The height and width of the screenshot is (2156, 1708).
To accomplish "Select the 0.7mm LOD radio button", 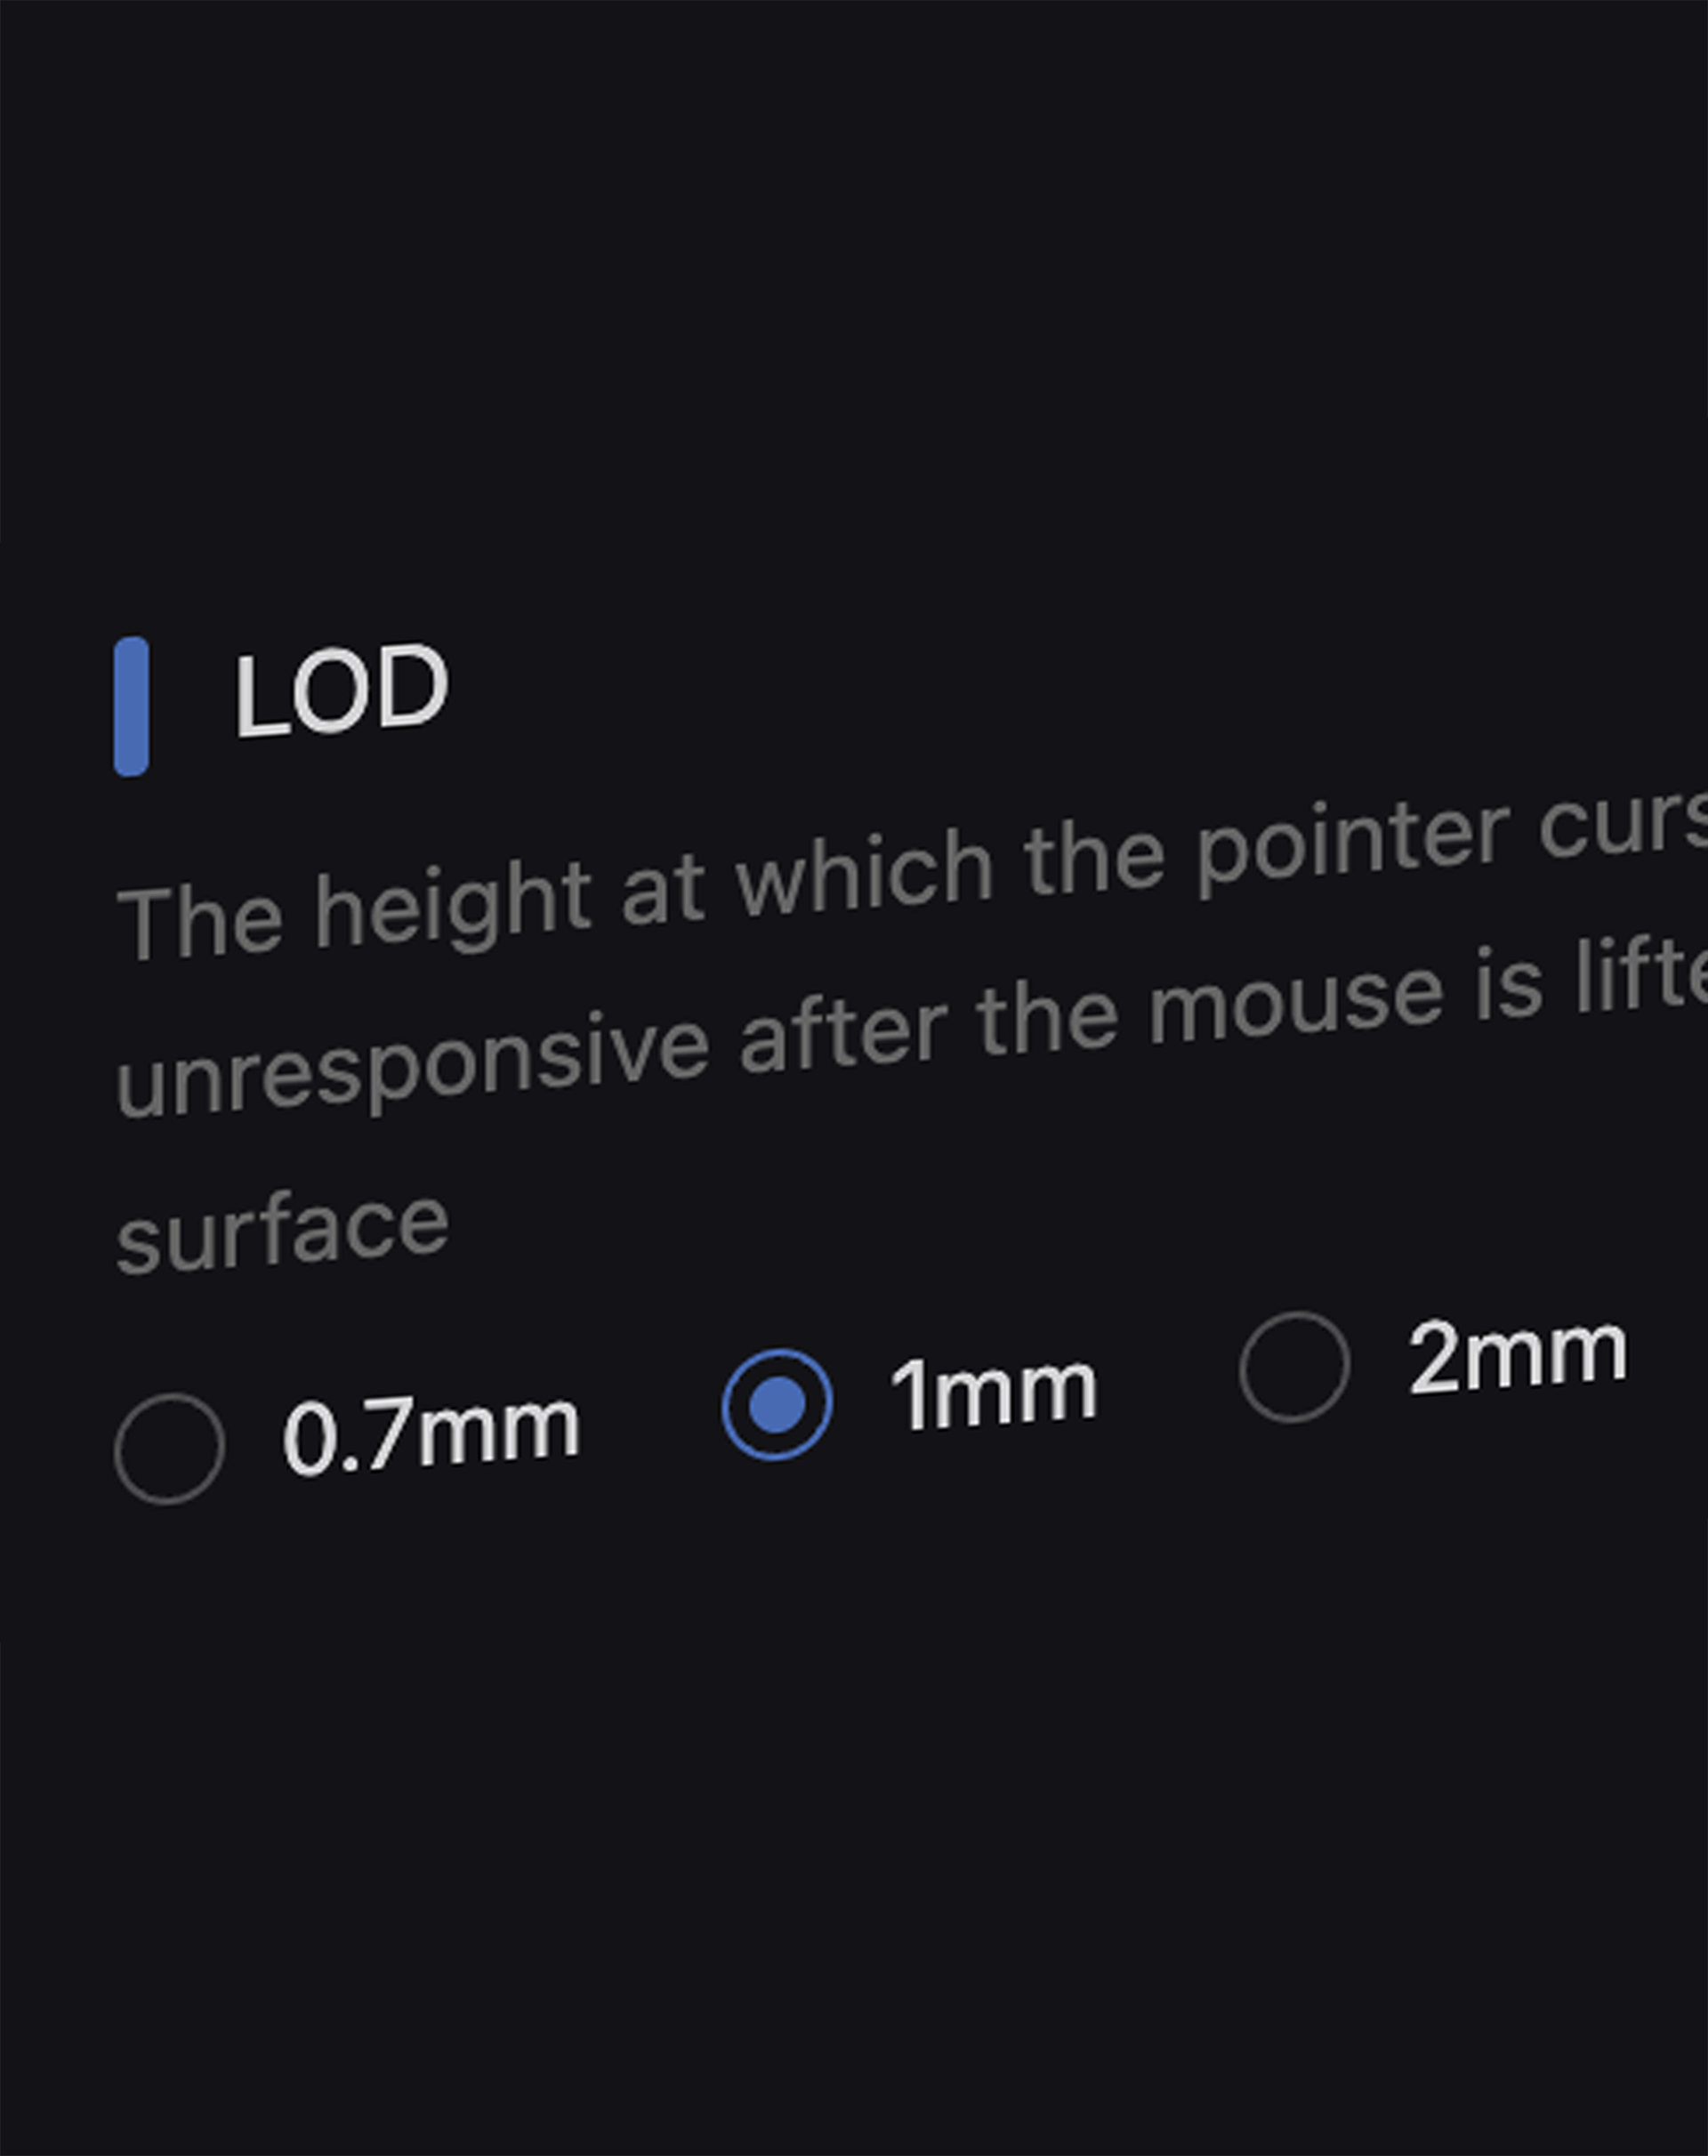I will point(169,1448).
